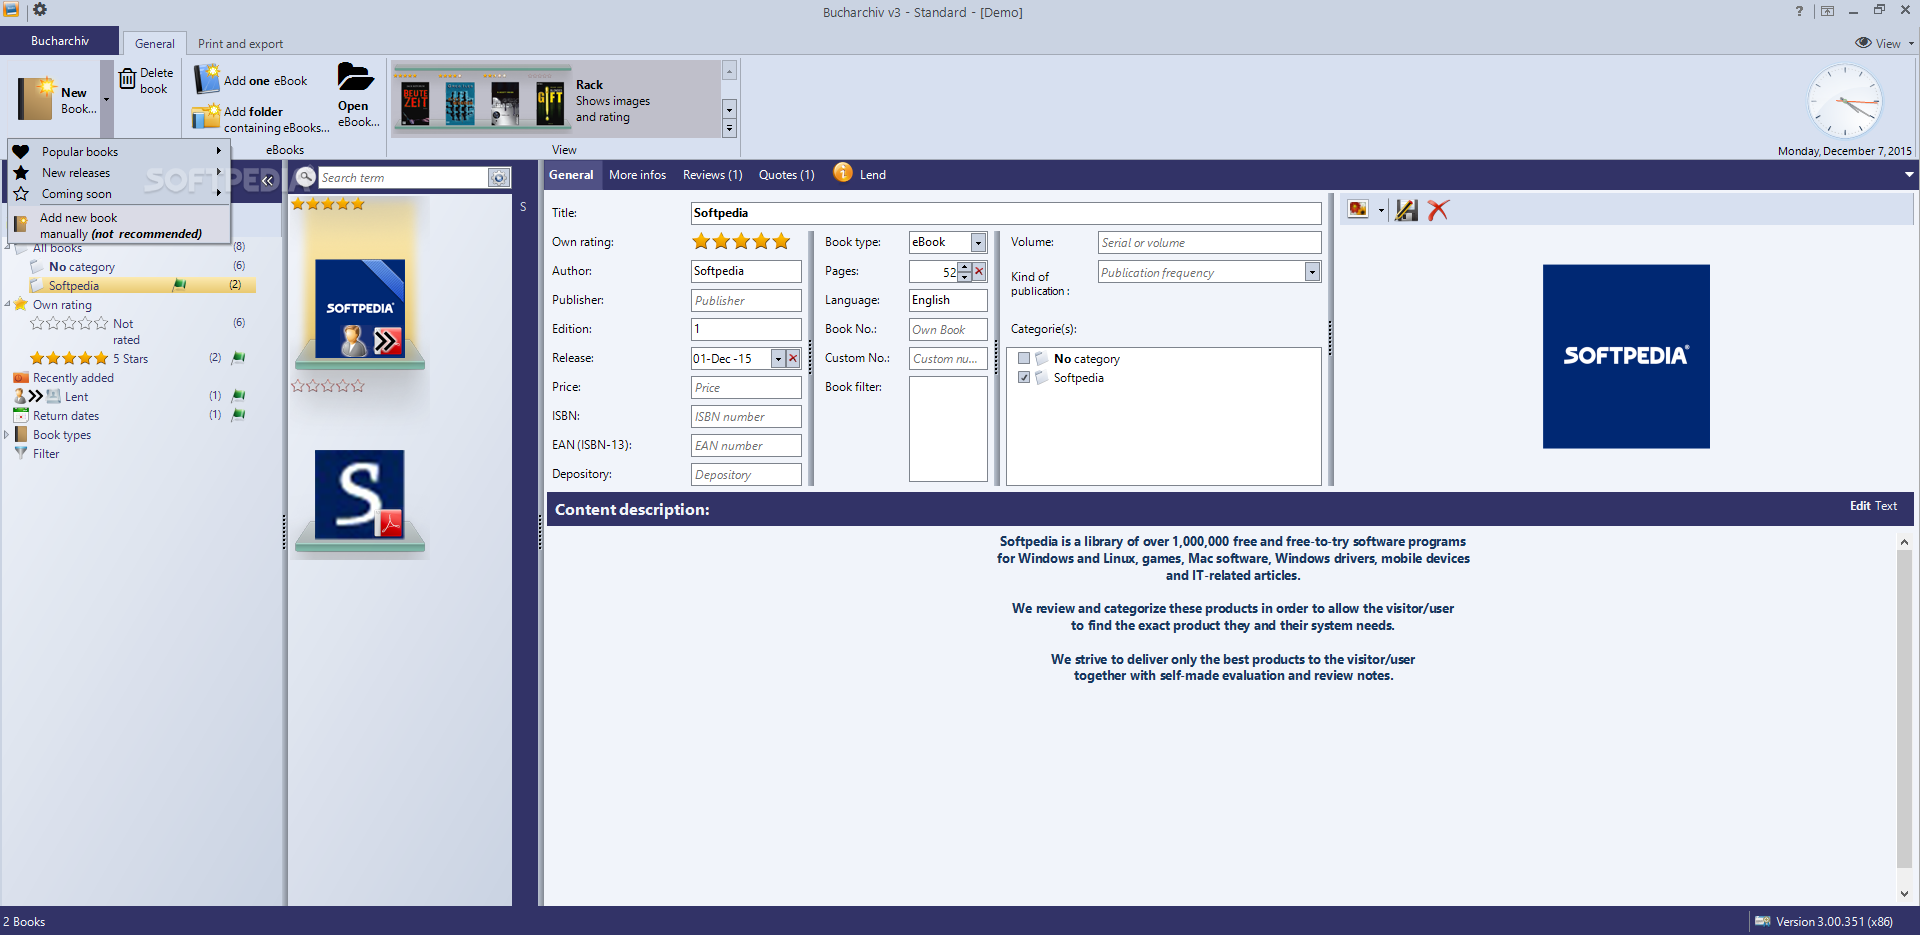The image size is (1920, 935).
Task: Open Publication frequency dropdown
Action: [x=1312, y=272]
